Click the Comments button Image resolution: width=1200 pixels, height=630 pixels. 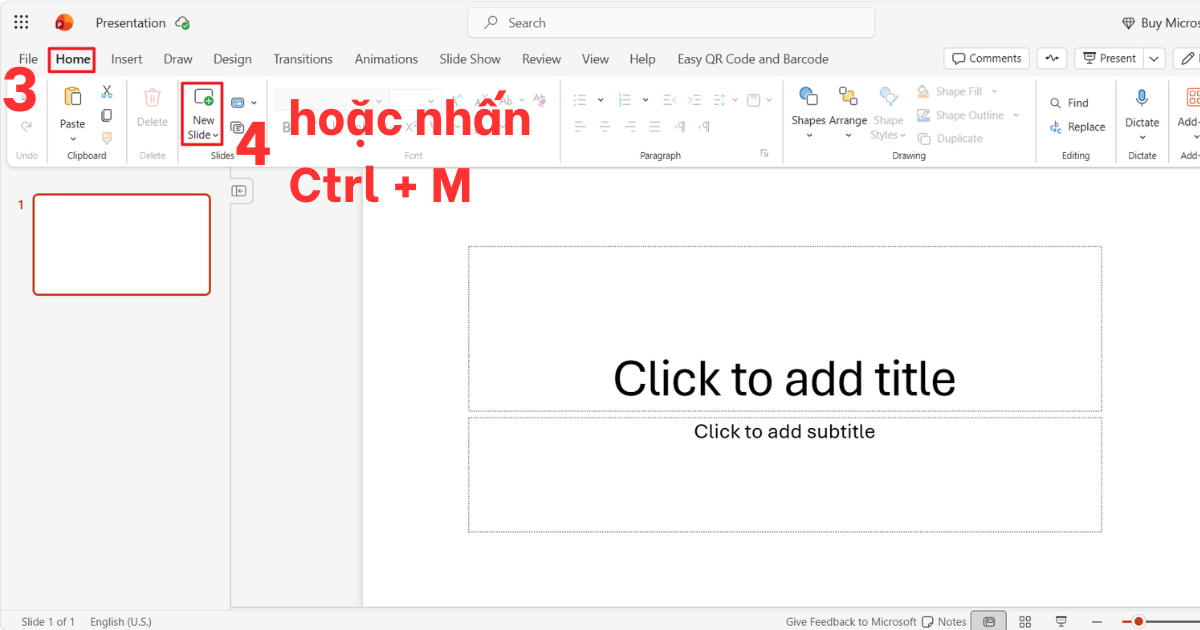click(987, 58)
